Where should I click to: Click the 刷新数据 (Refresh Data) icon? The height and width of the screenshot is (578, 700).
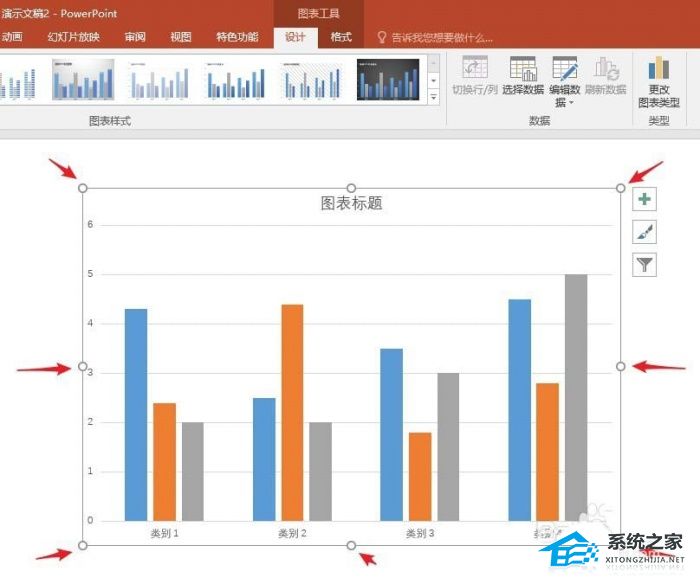(x=606, y=69)
